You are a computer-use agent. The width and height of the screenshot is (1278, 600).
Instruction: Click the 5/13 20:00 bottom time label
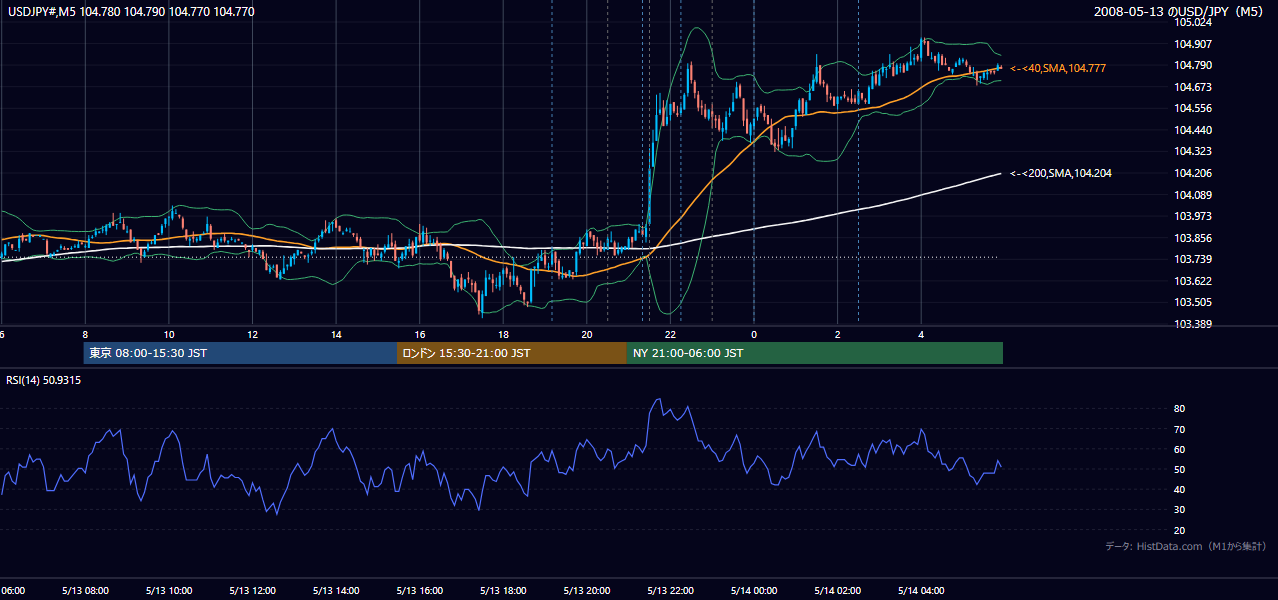coord(586,590)
